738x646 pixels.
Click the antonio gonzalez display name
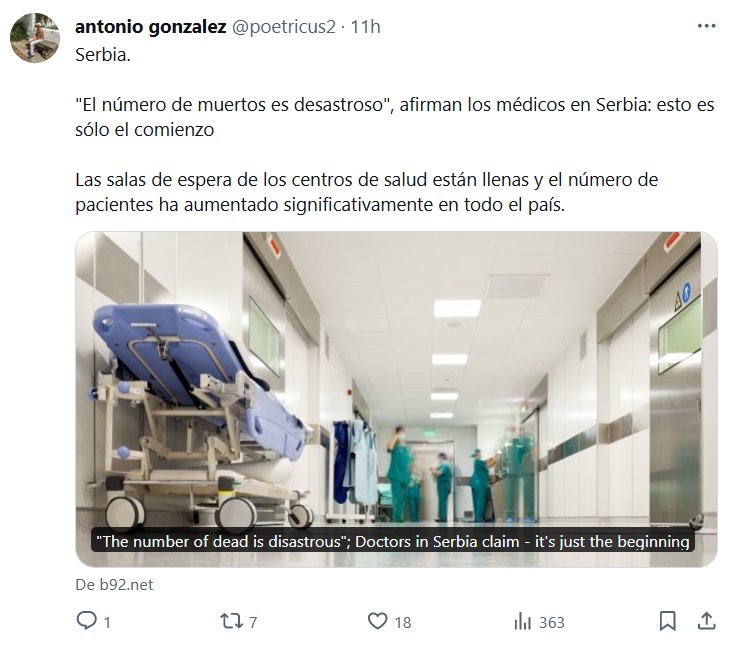[x=151, y=27]
